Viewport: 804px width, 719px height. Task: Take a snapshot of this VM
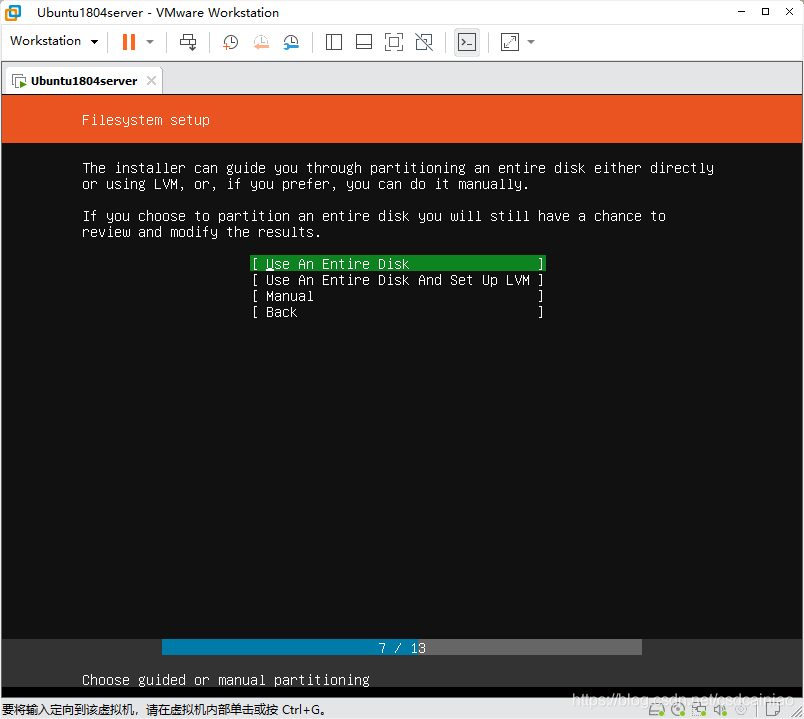(230, 42)
